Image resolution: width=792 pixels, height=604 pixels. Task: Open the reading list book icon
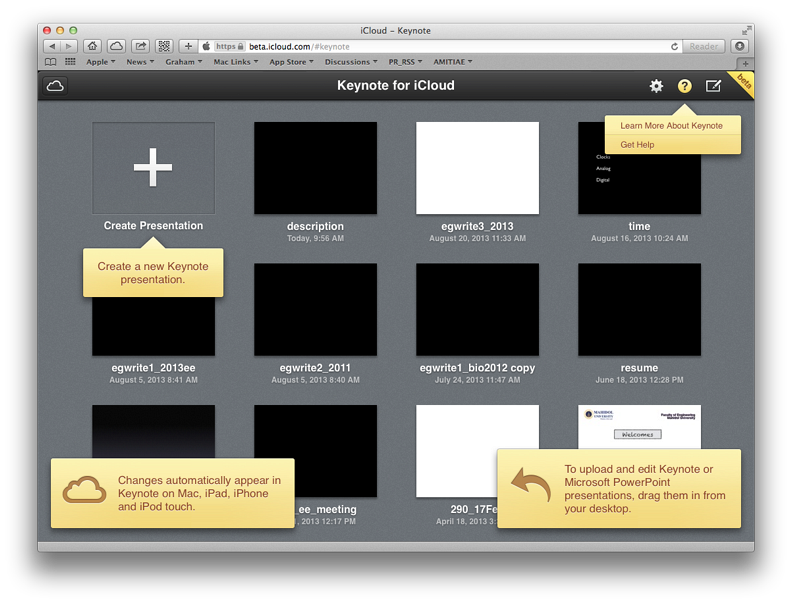[51, 62]
